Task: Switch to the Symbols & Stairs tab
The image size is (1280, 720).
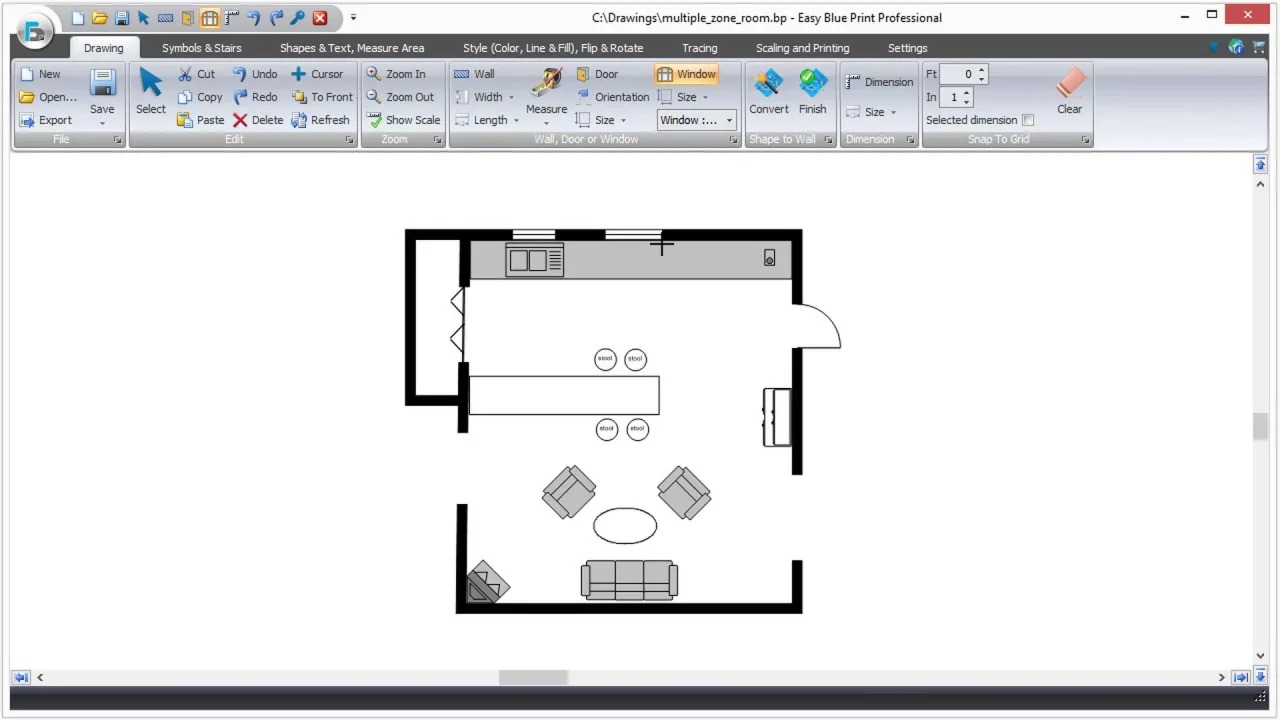Action: 202,48
